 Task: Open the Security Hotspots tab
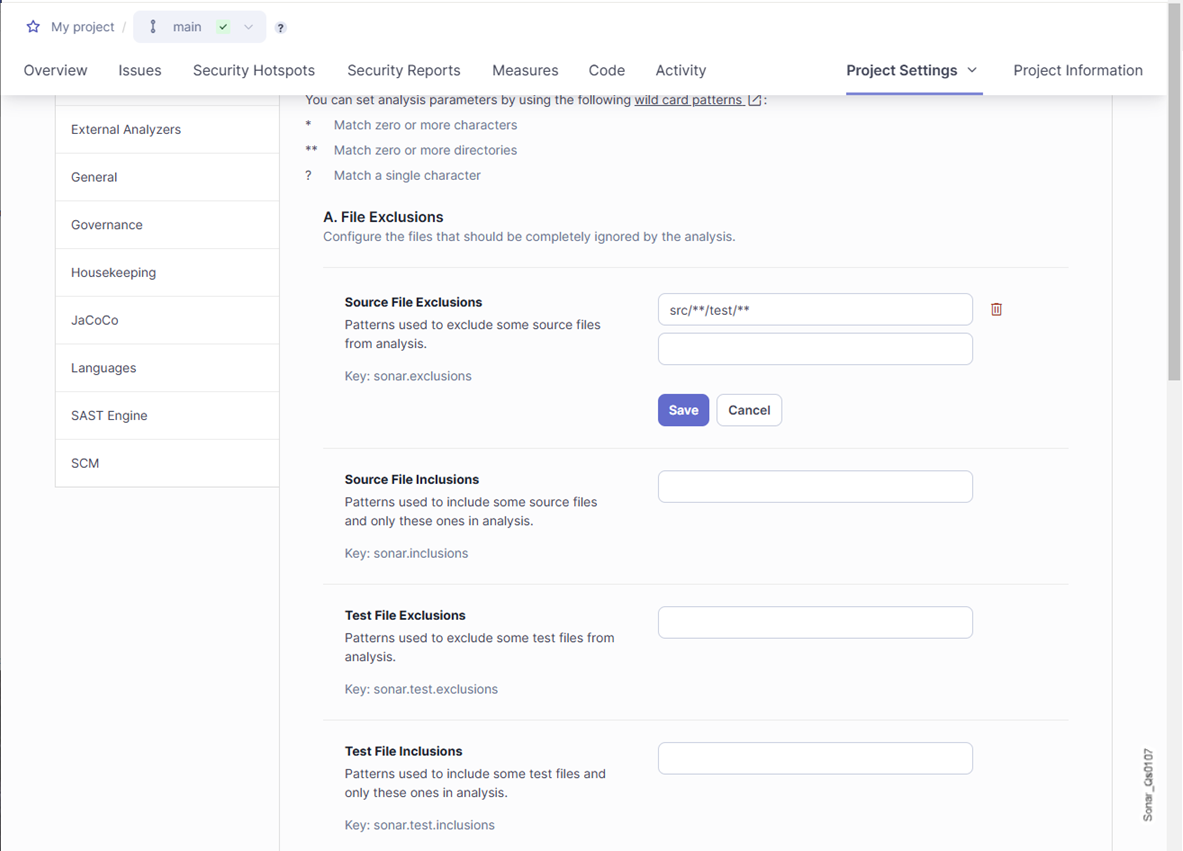[x=253, y=70]
